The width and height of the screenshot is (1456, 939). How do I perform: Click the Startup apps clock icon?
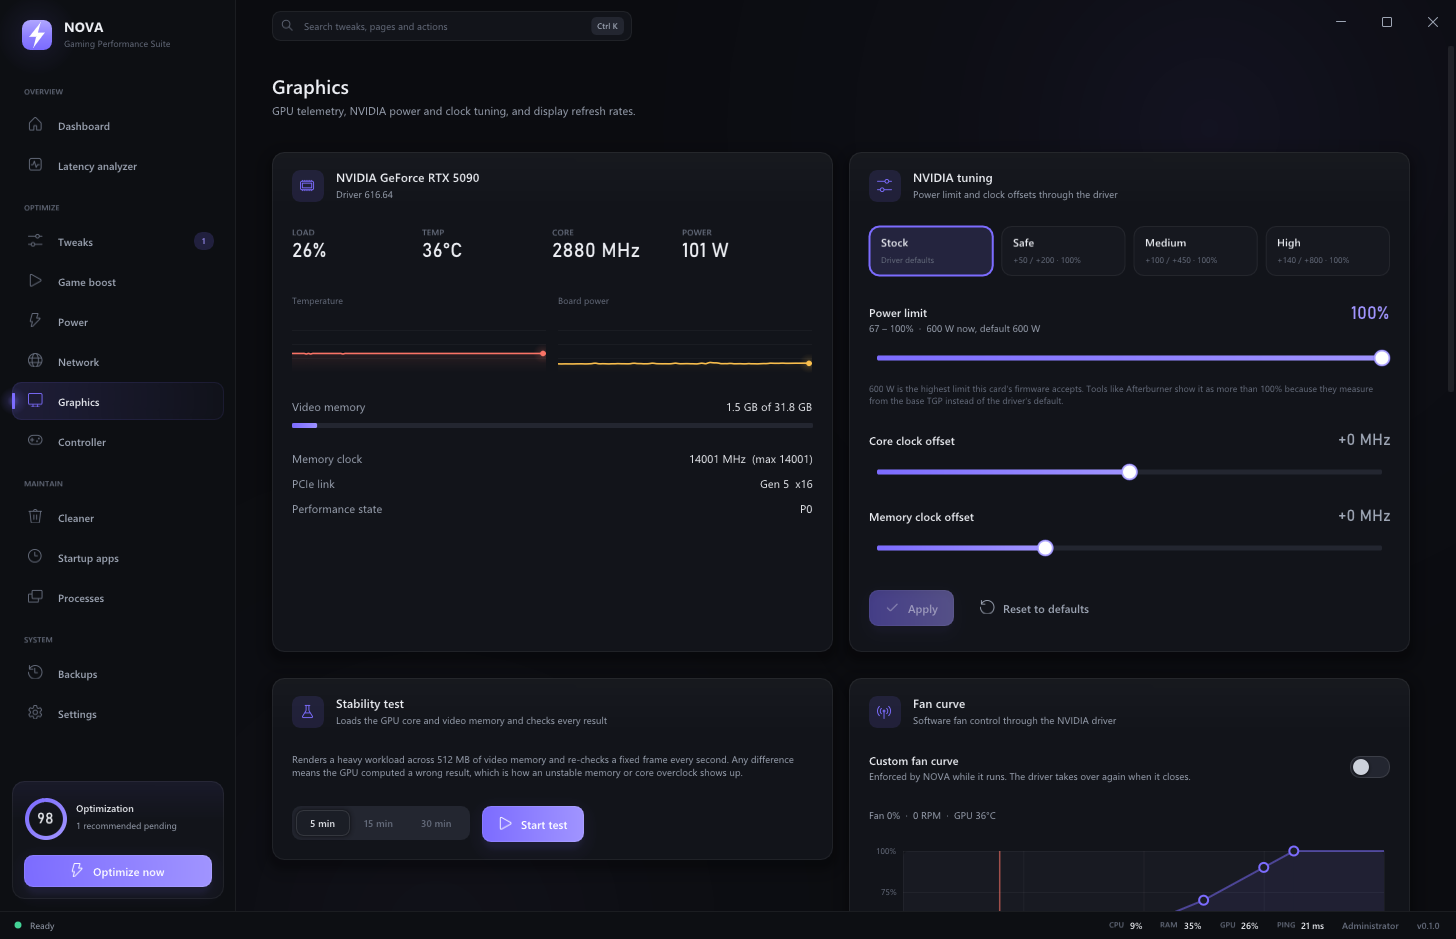[35, 557]
